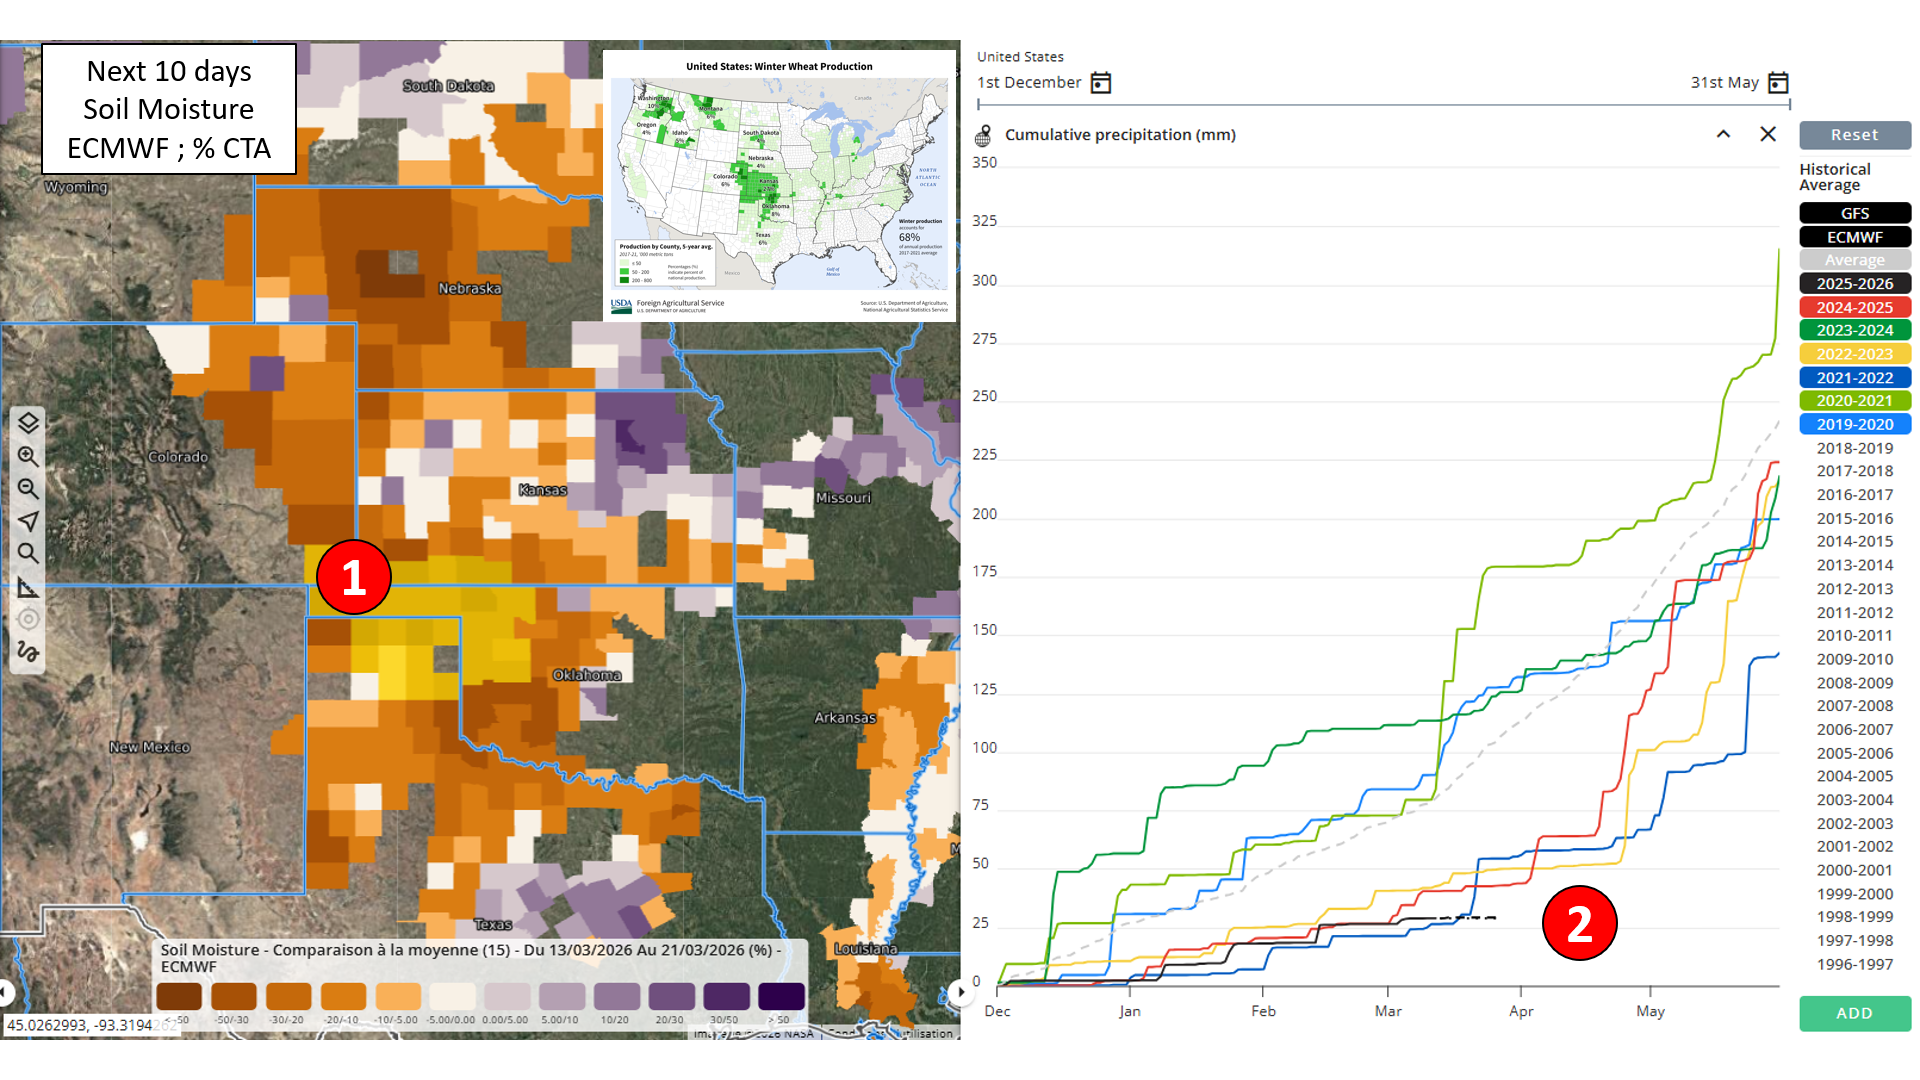Expand the right panel arrow on map edge
This screenshot has width=1920, height=1080.
[959, 992]
